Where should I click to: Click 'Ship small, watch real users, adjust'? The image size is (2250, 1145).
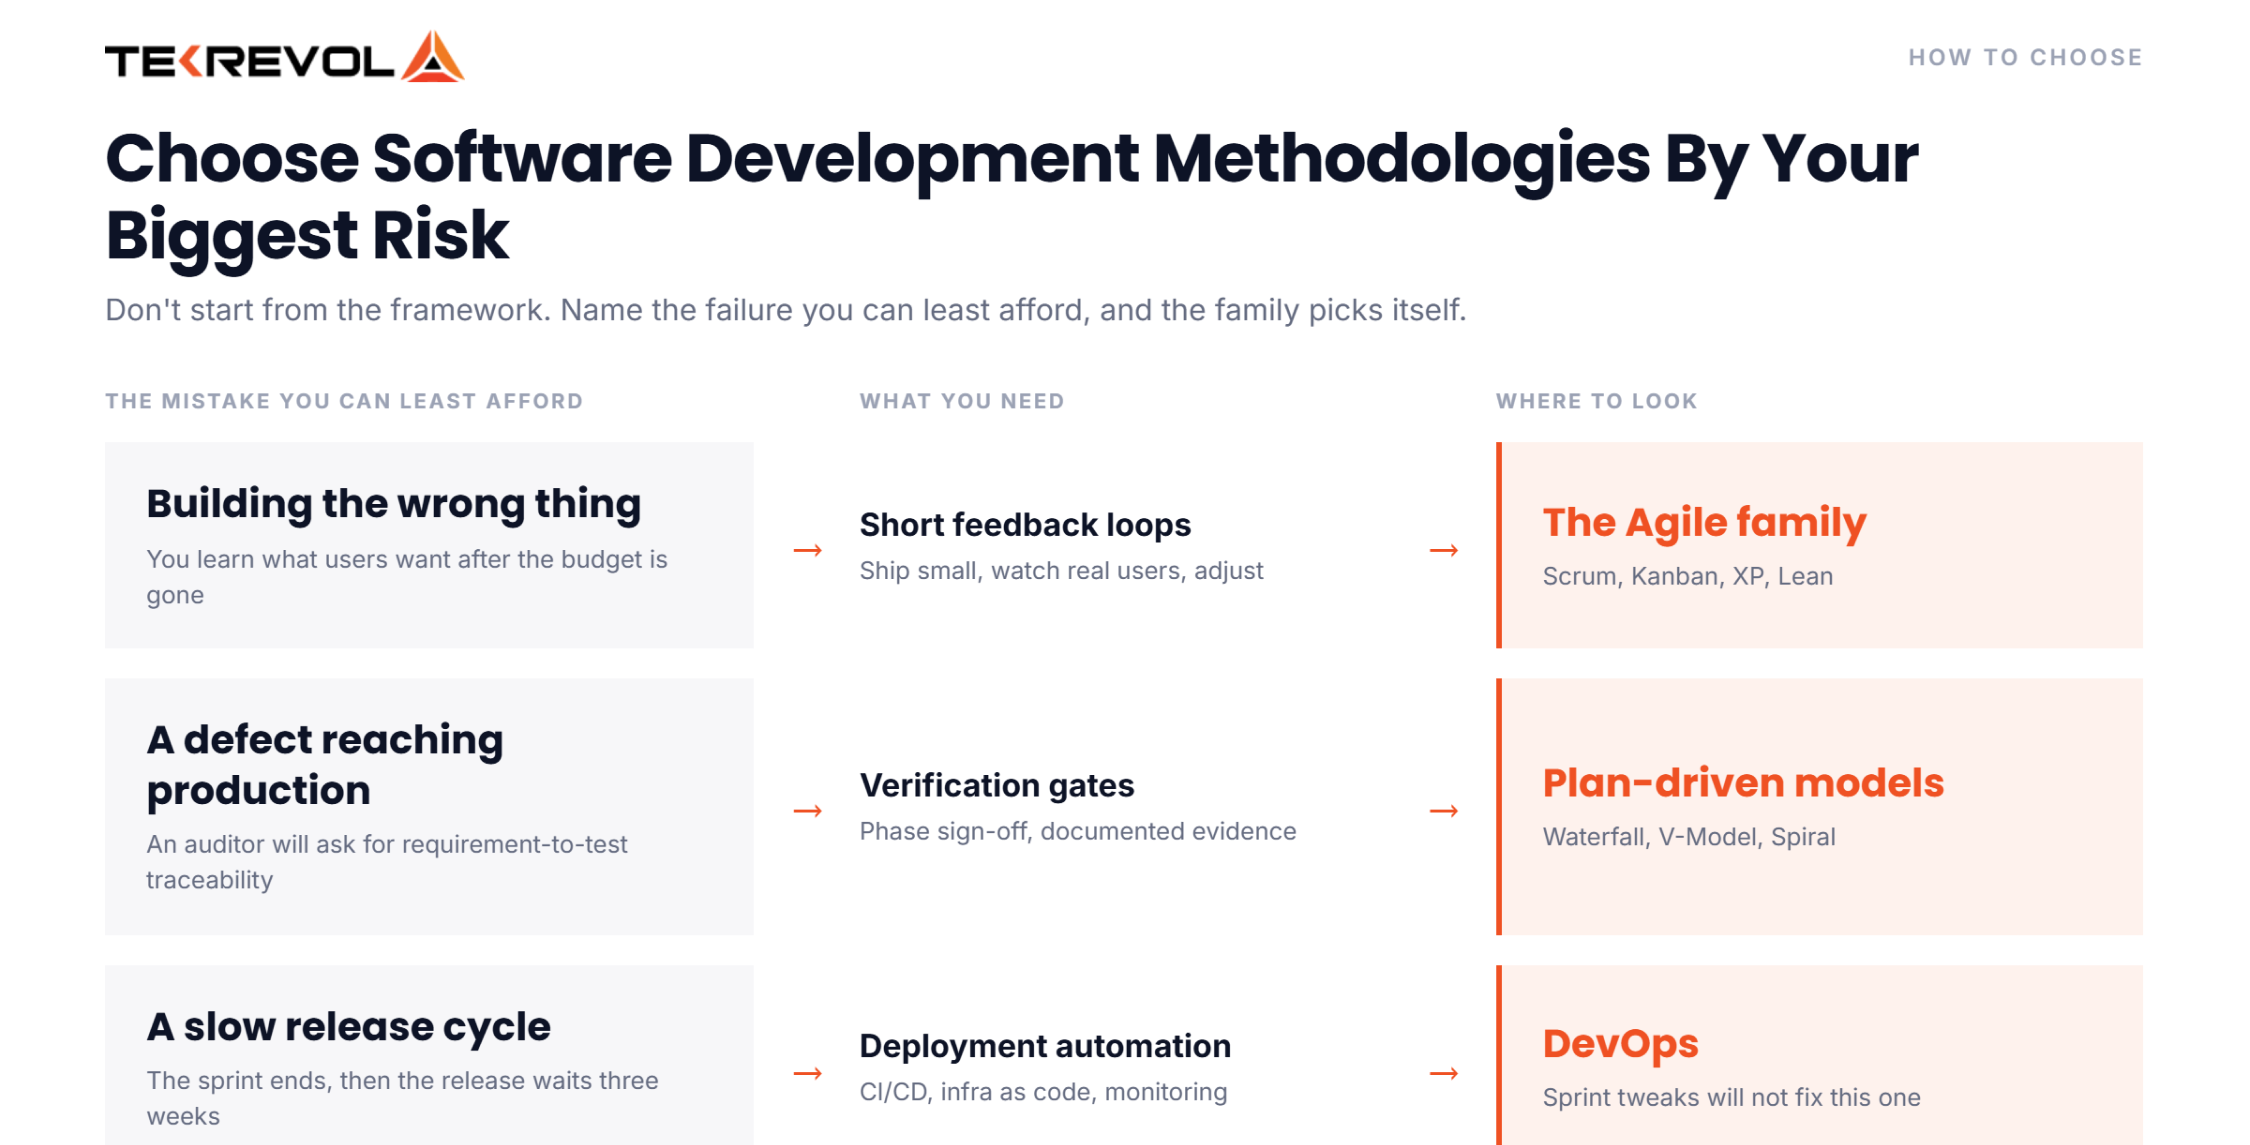pos(1061,571)
